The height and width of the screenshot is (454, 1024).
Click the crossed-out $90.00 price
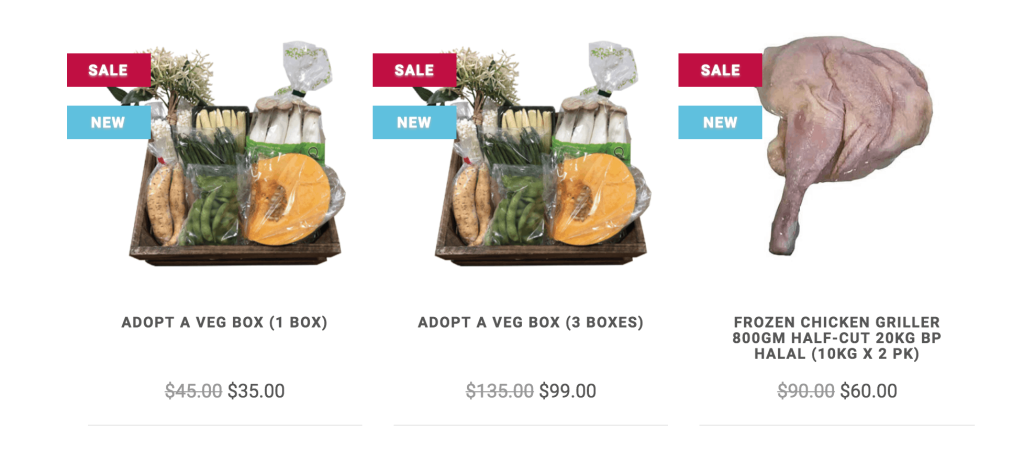[x=805, y=391]
